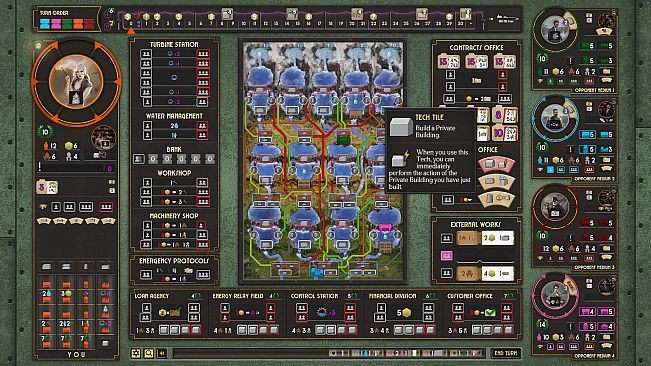Choose the first Water Management worker slot
Viewport: 651px width, 366px height.
click(x=147, y=125)
